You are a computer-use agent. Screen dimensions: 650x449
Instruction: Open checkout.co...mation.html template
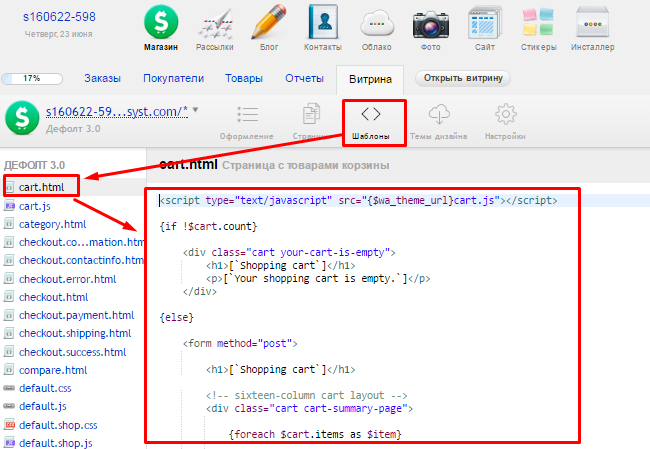point(81,242)
